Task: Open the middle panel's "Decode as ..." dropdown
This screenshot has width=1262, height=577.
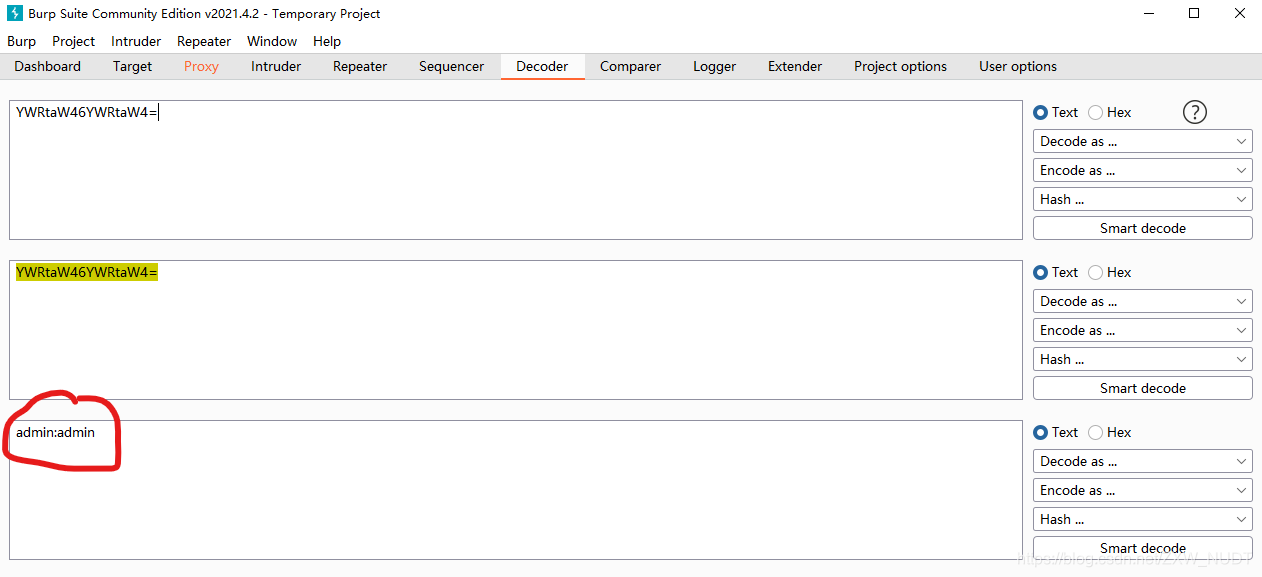Action: pos(1142,300)
